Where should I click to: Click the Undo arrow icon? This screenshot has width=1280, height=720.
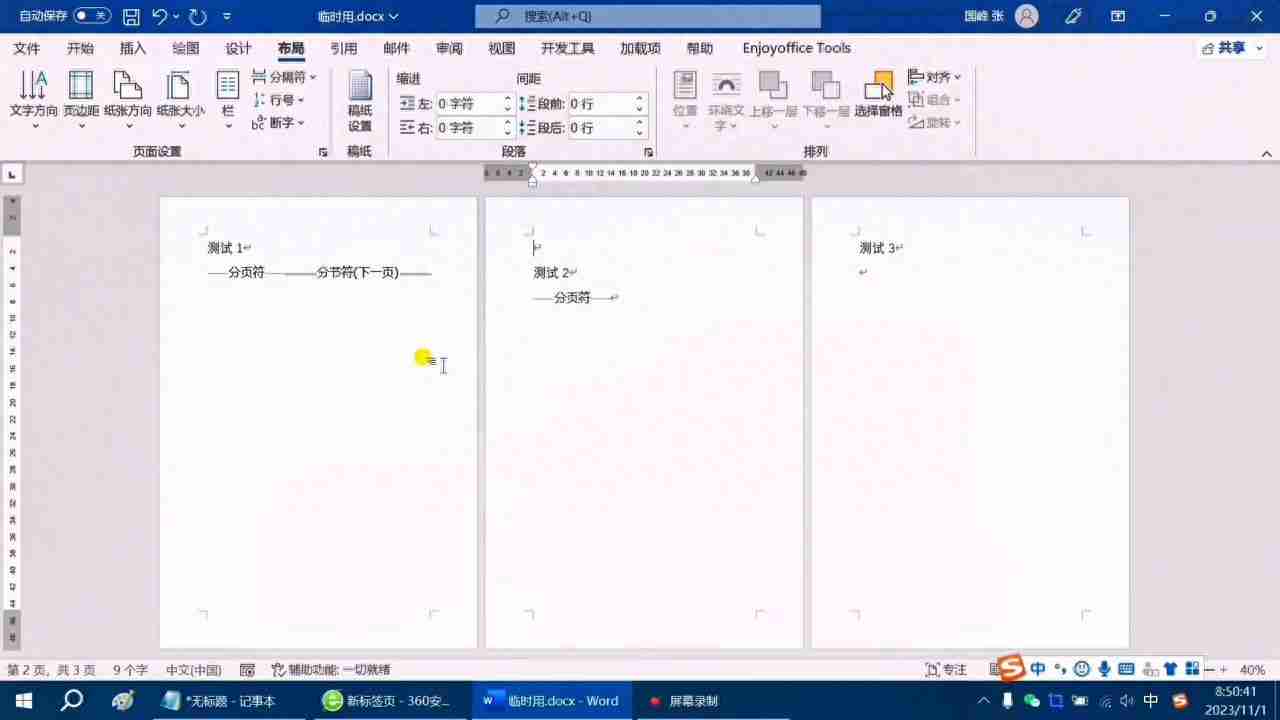click(160, 16)
